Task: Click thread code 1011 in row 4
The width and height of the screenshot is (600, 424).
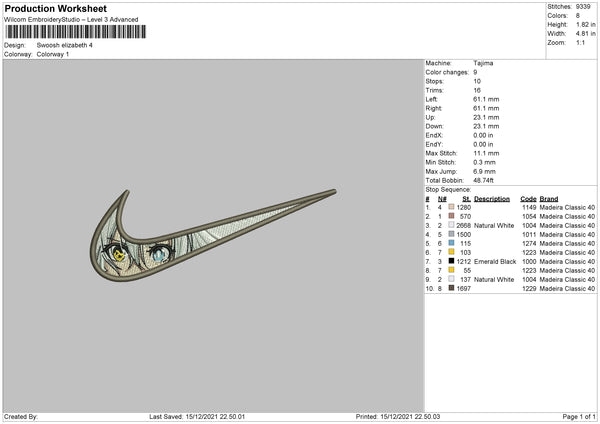Action: pyautogui.click(x=529, y=235)
